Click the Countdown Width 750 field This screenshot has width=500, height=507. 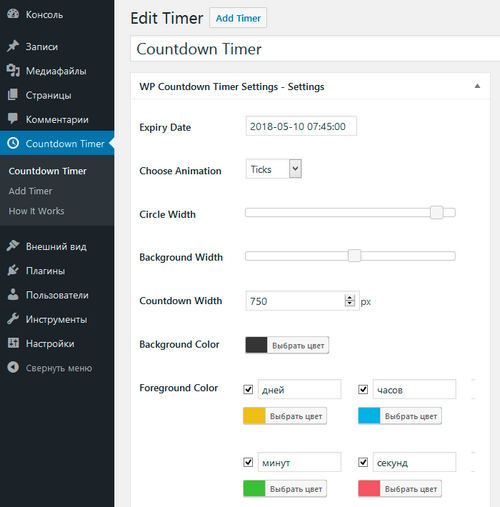pyautogui.click(x=302, y=301)
